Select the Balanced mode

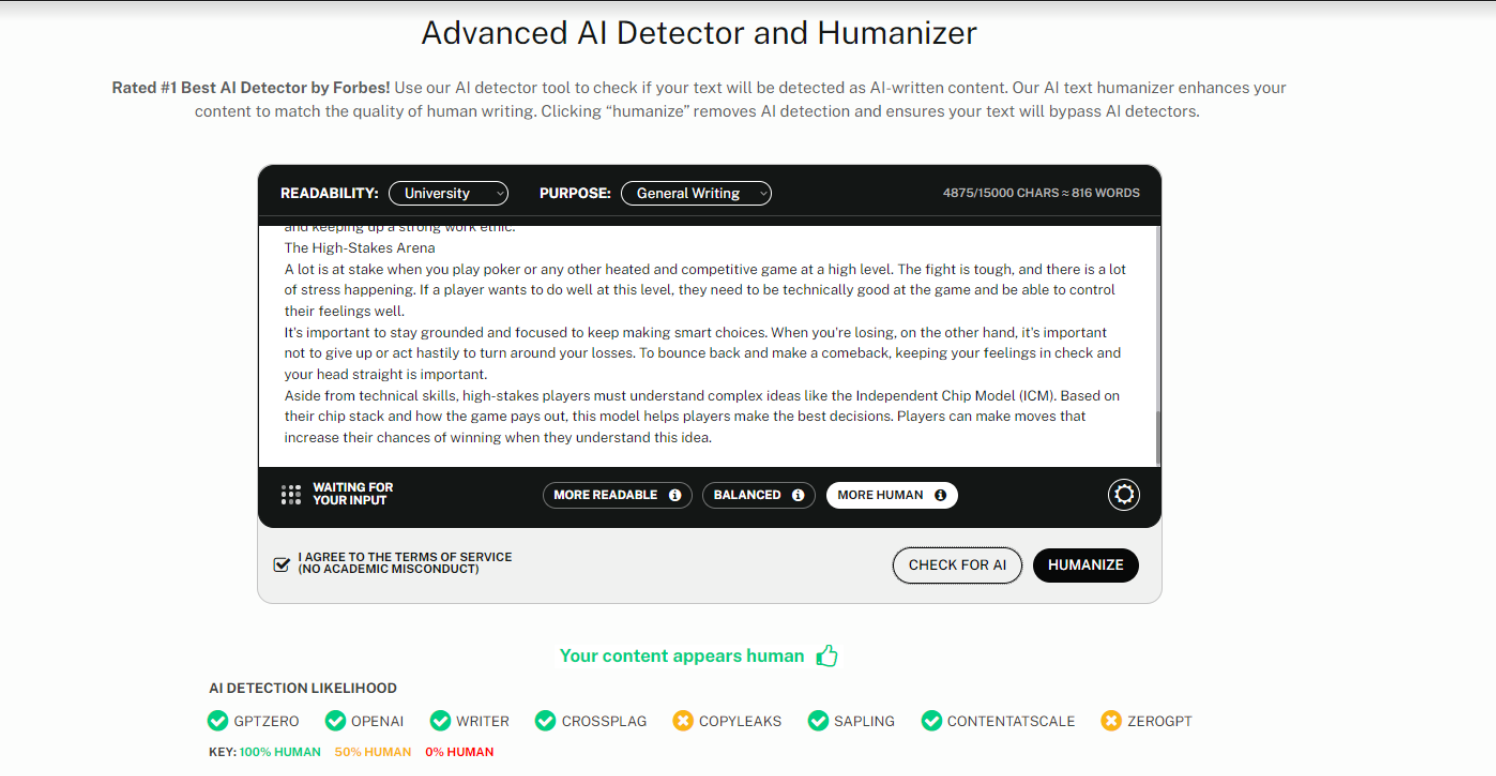click(747, 495)
